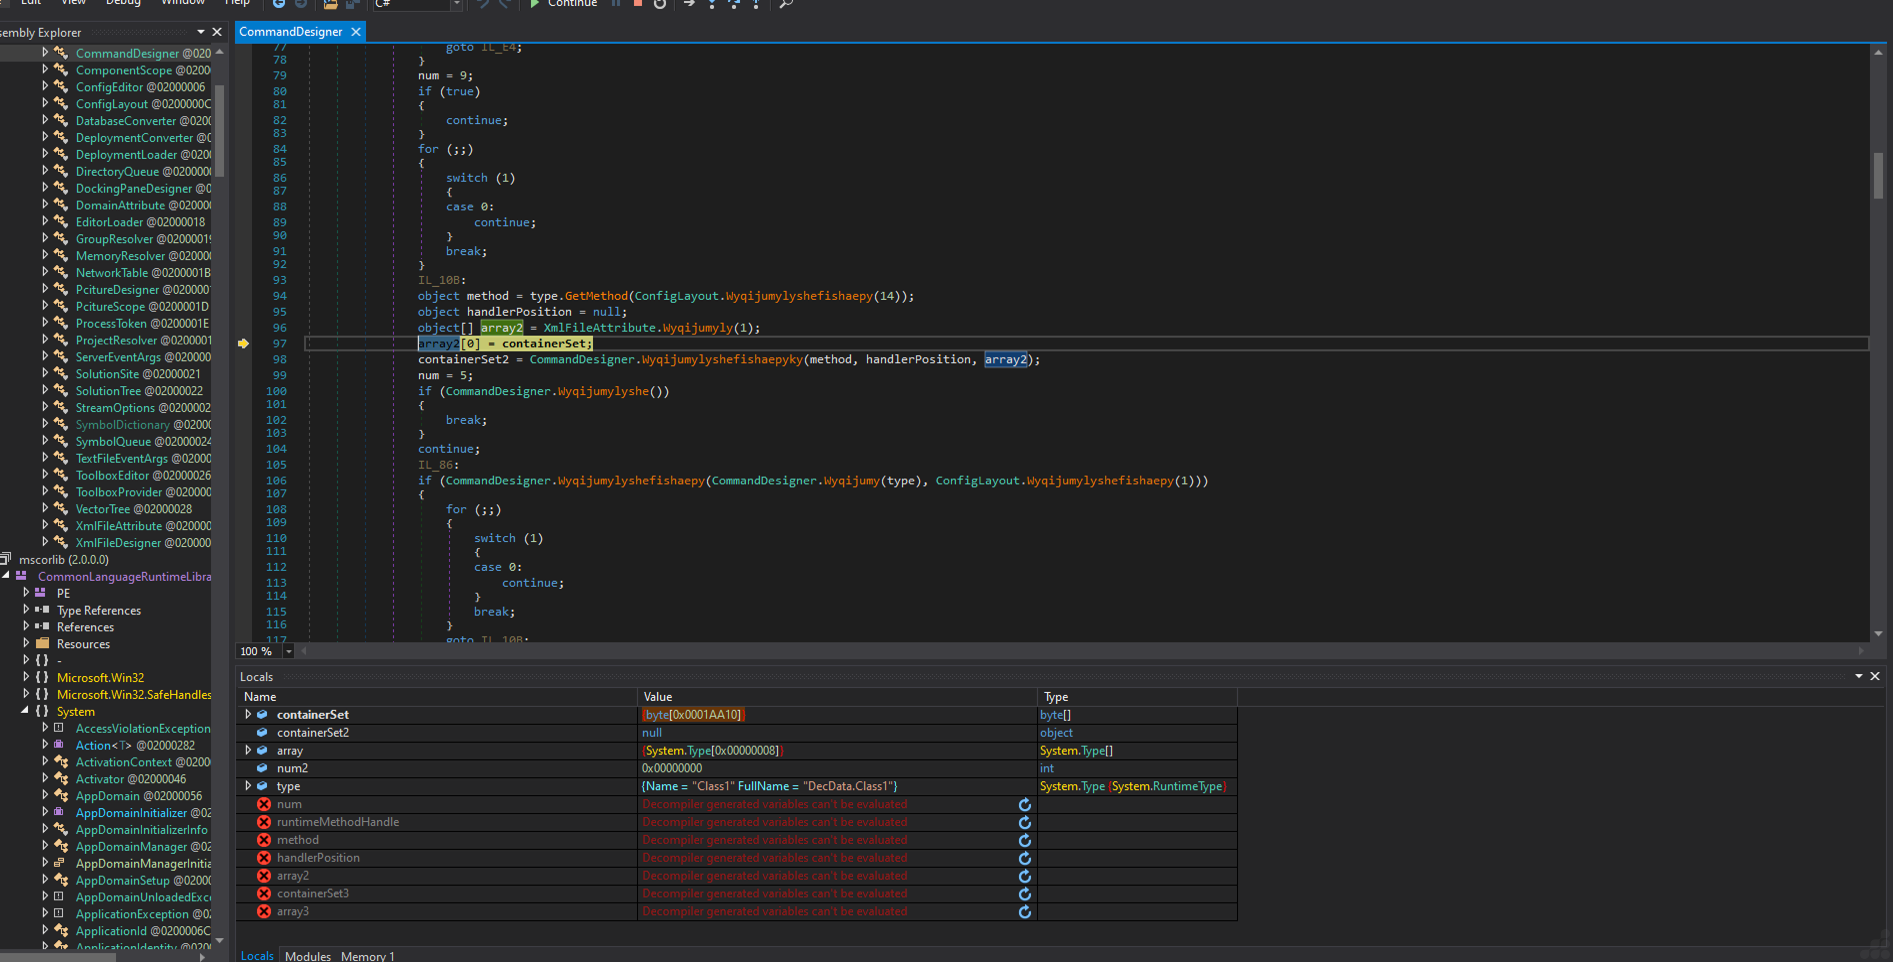Expand the type variable in Locals

point(248,786)
